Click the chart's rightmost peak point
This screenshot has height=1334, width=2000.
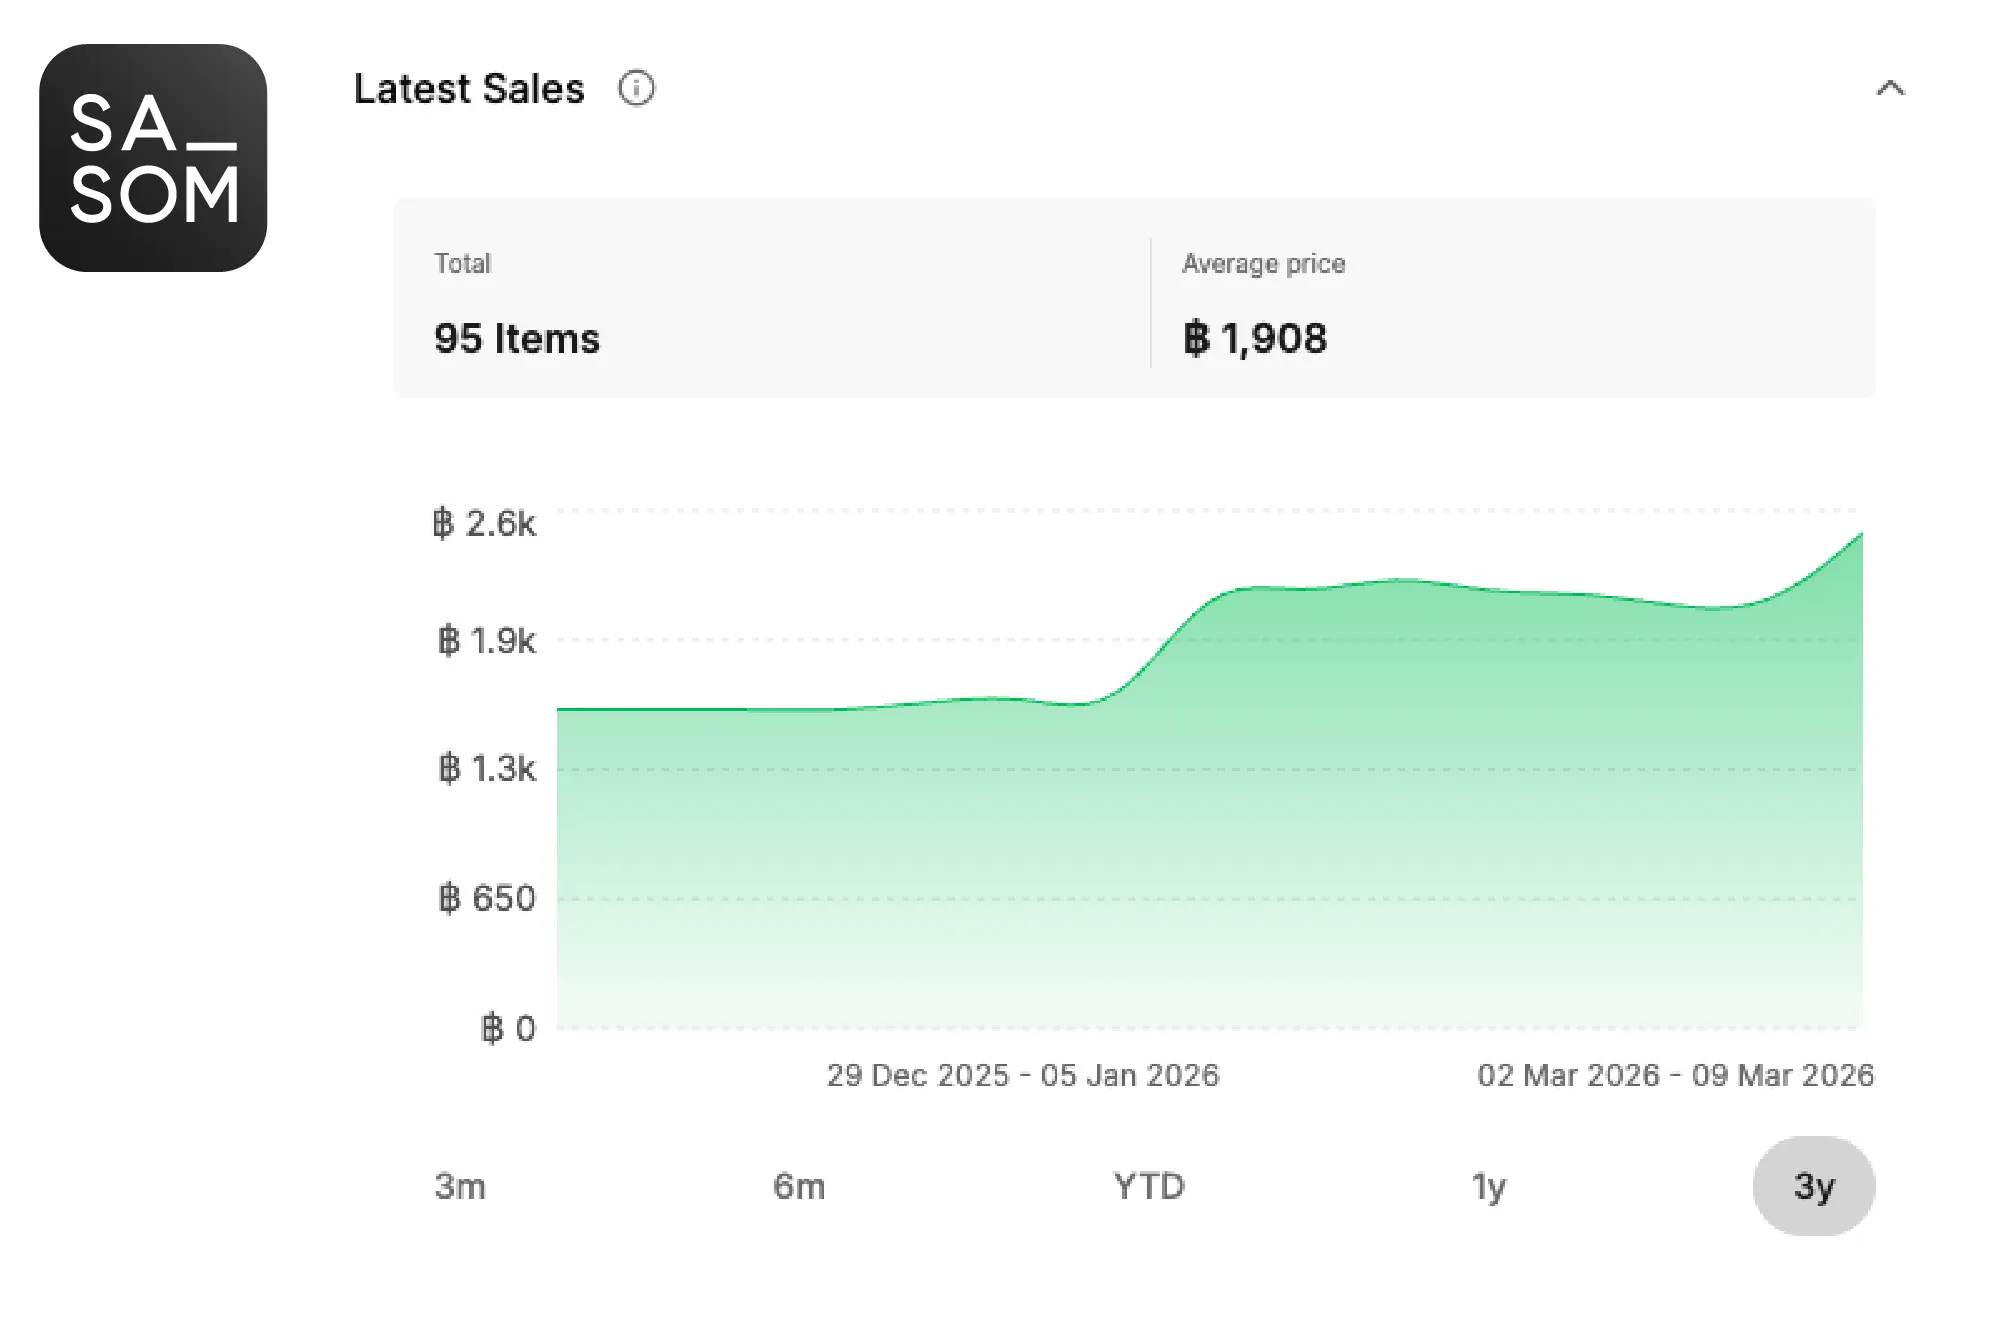[1860, 535]
